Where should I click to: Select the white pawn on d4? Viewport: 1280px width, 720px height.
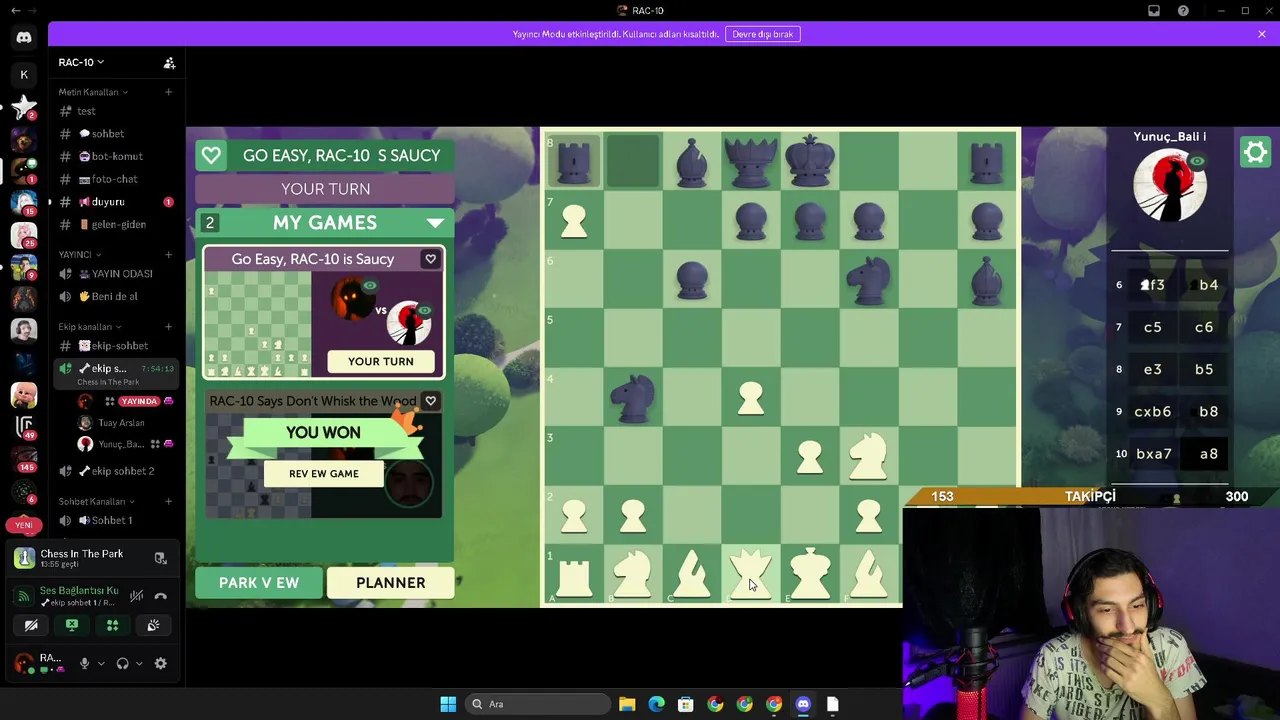coord(751,399)
